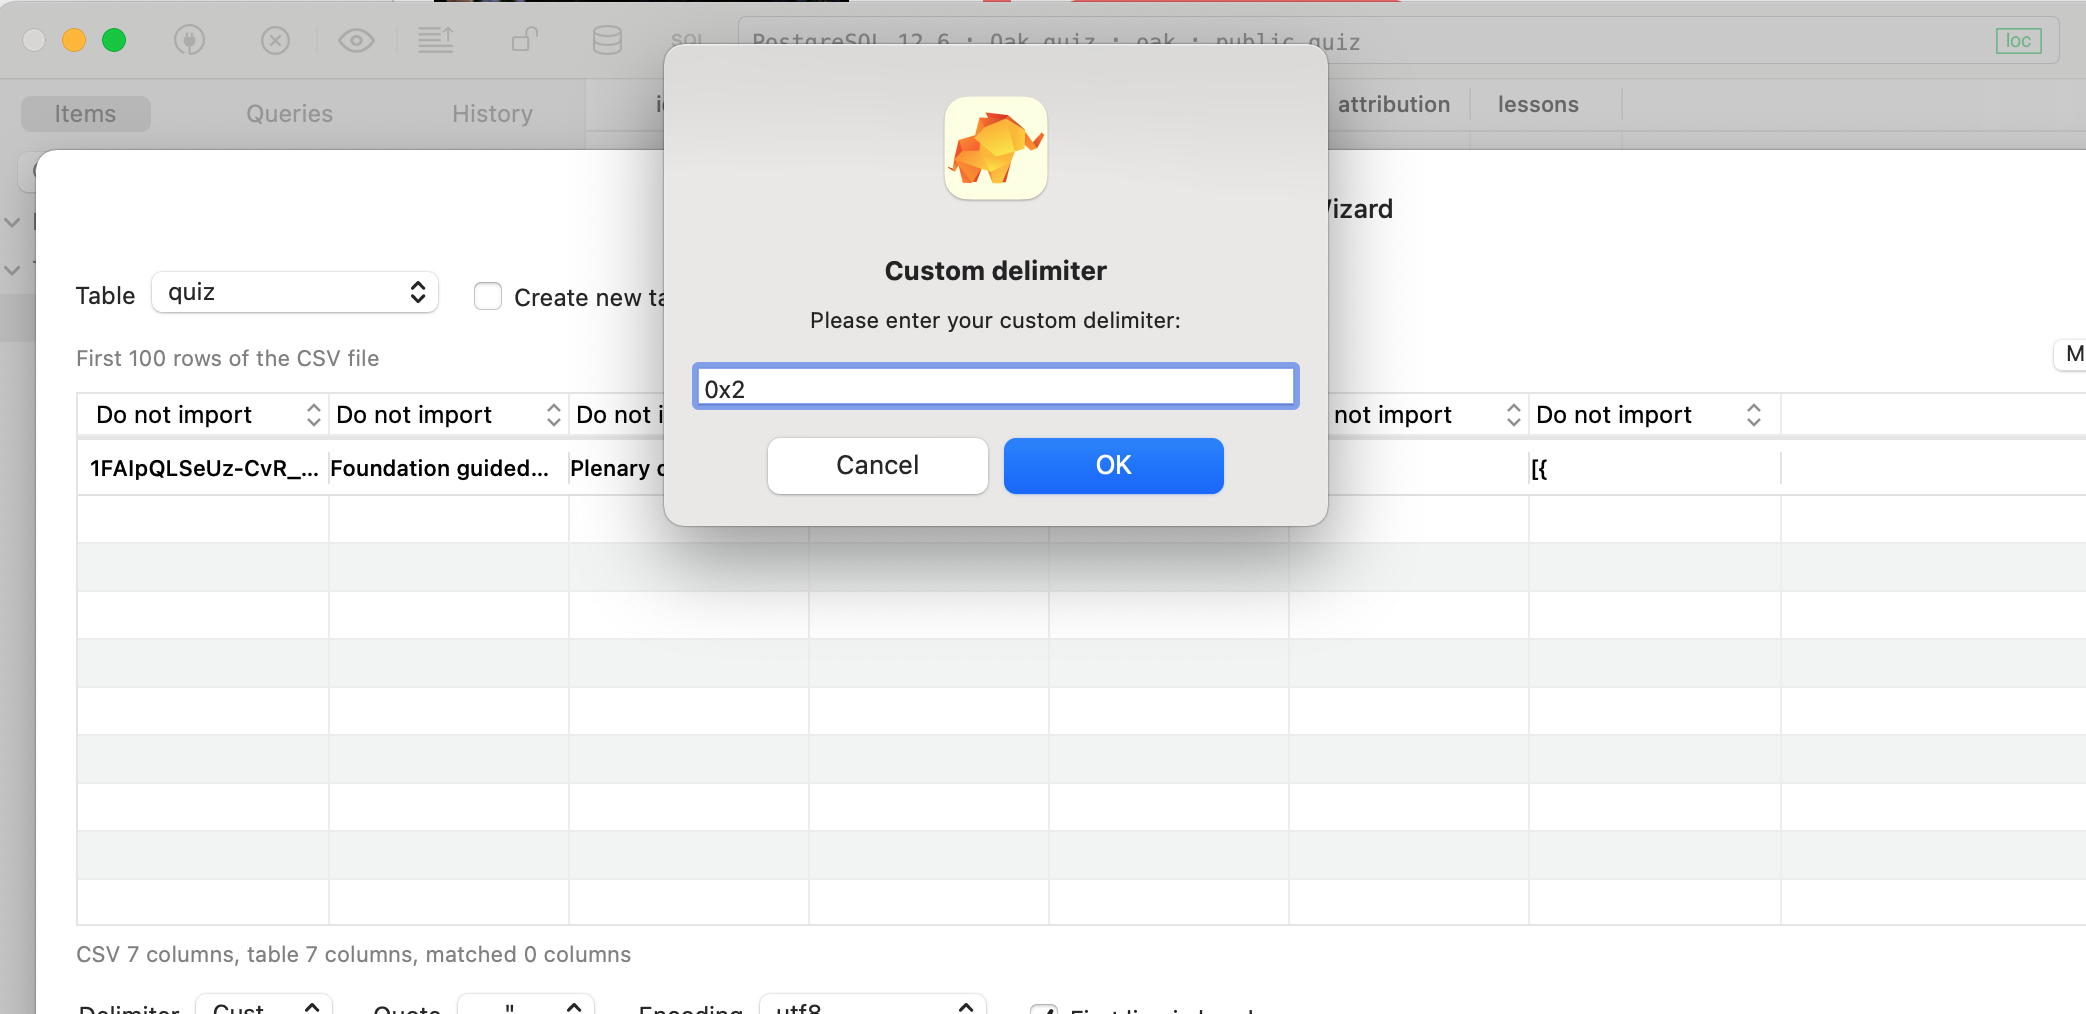Click the custom delimiter text field
The image size is (2086, 1014).
point(995,387)
